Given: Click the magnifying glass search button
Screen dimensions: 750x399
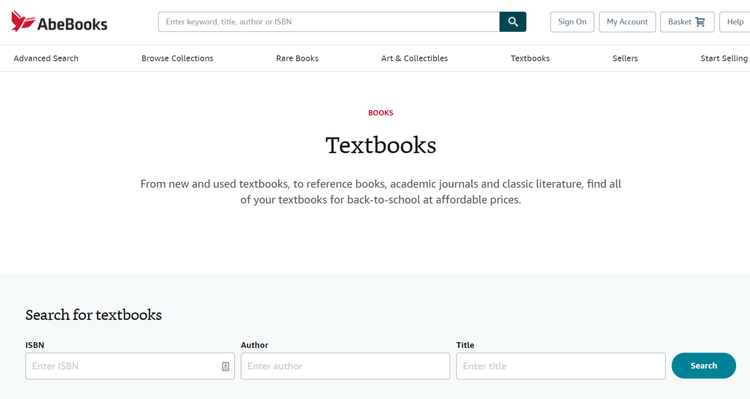Looking at the screenshot, I should click(513, 22).
